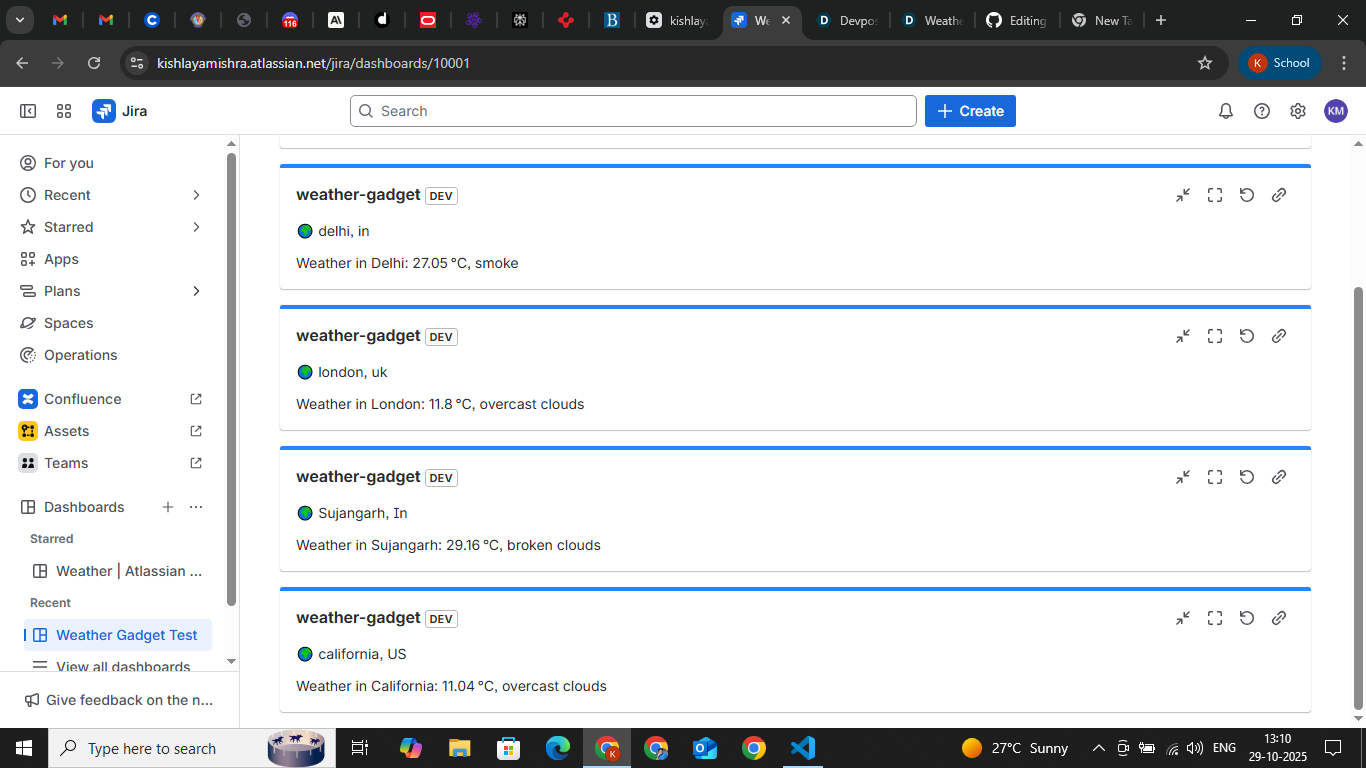Open the app switcher grid
1366x768 pixels.
tap(64, 111)
